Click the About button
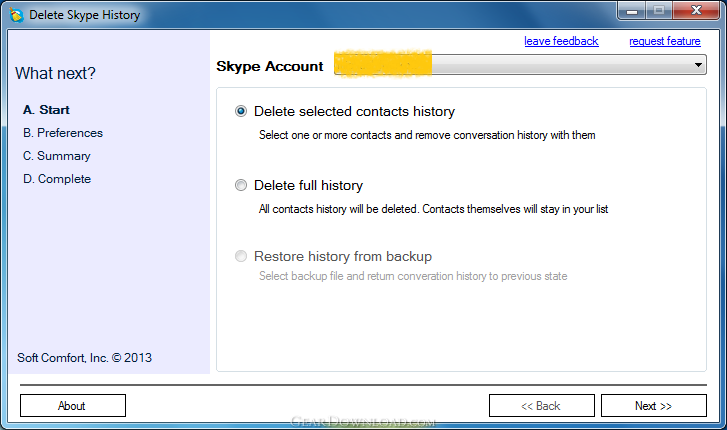This screenshot has height=430, width=727. [x=73, y=405]
